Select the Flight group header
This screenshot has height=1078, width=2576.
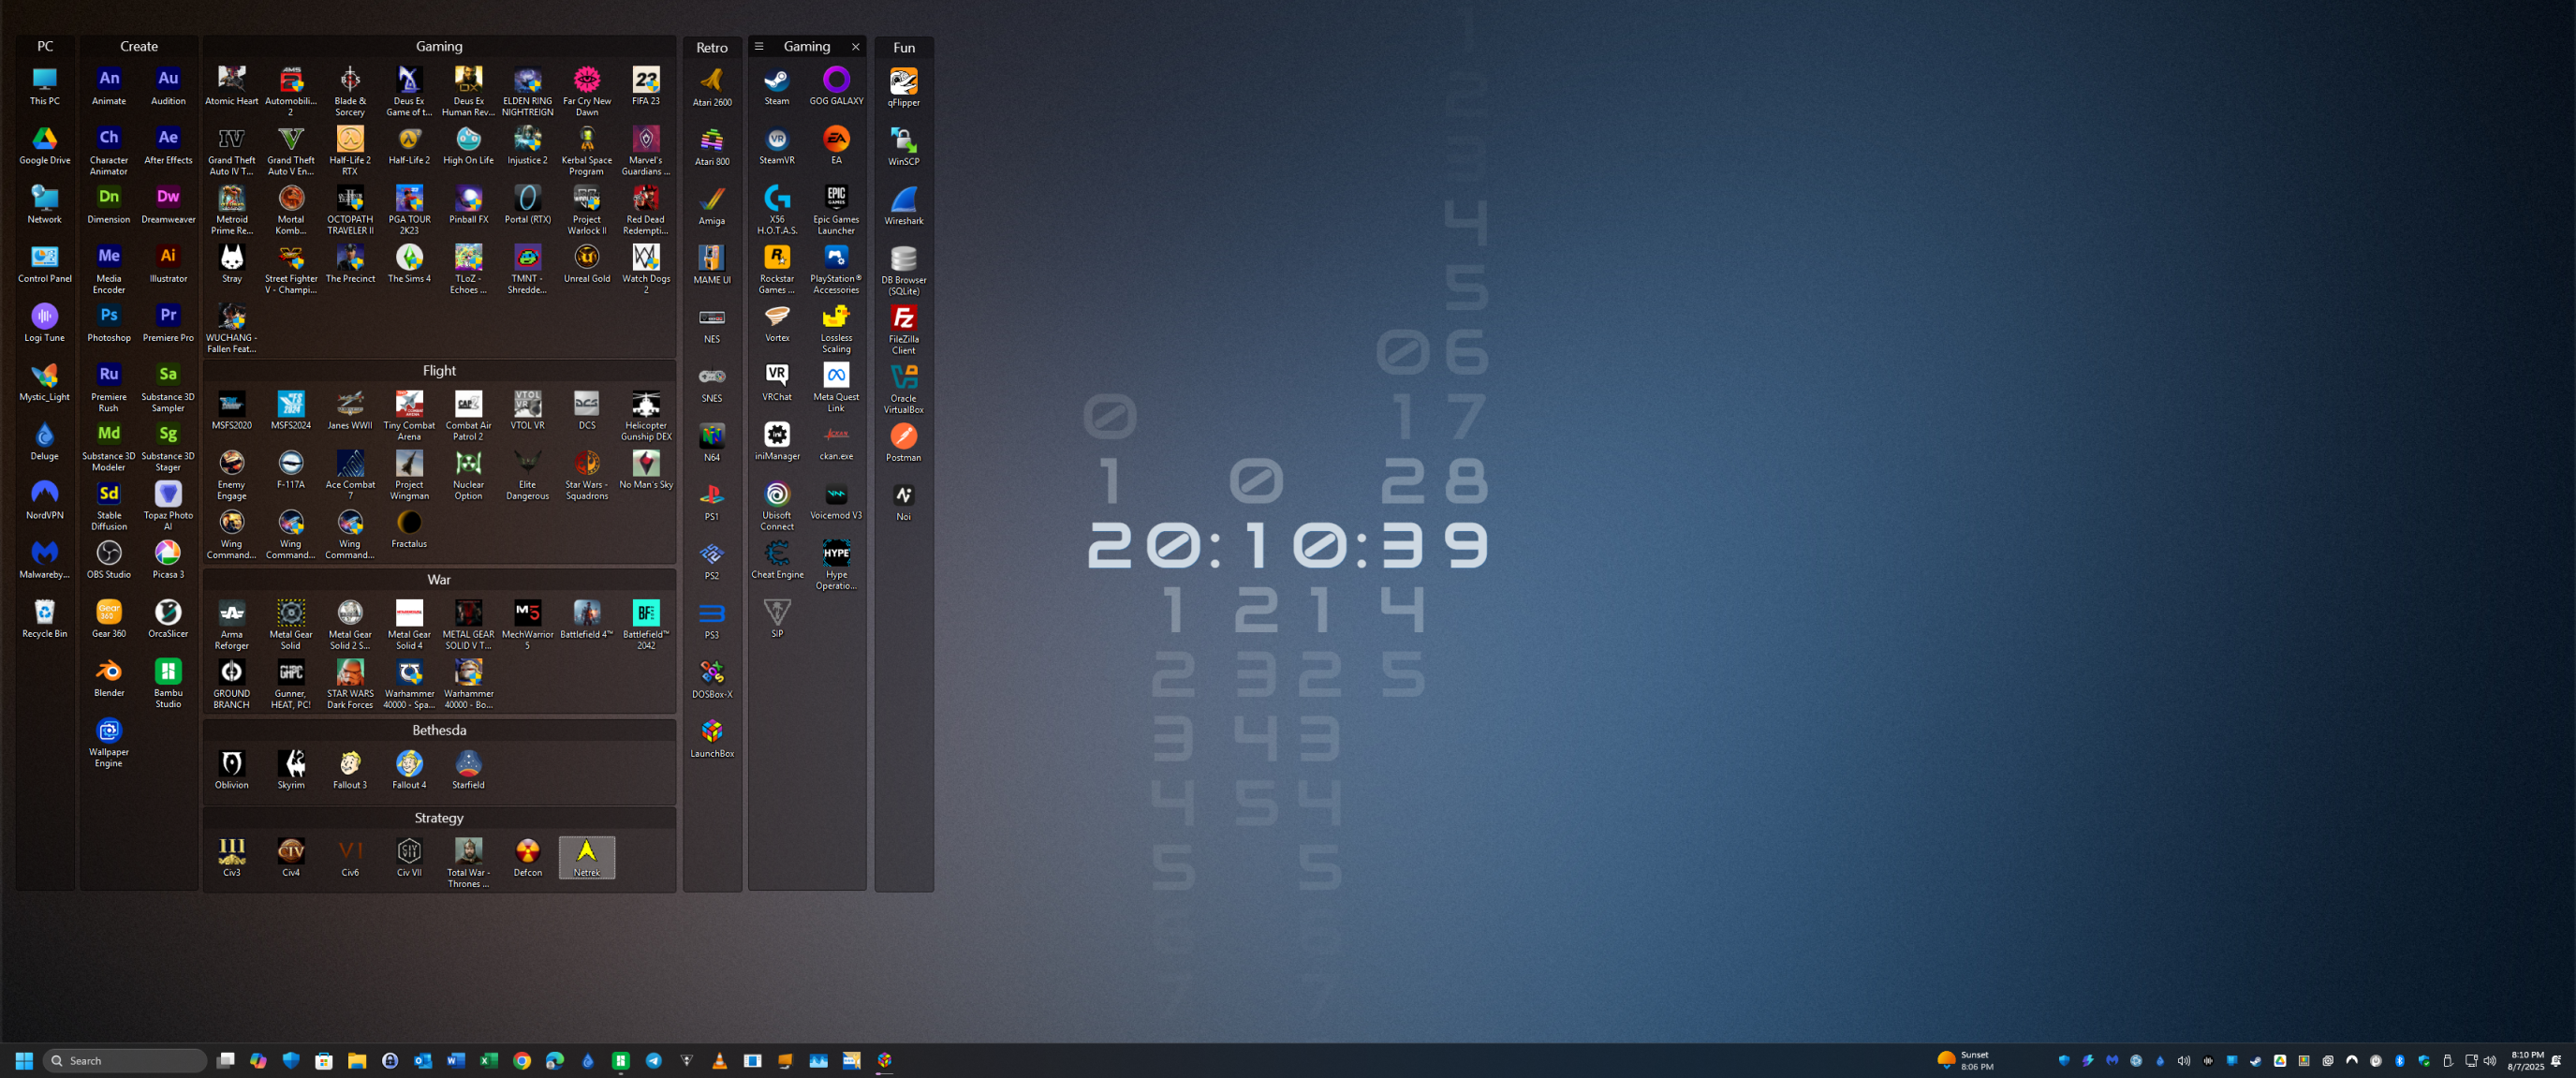click(439, 370)
